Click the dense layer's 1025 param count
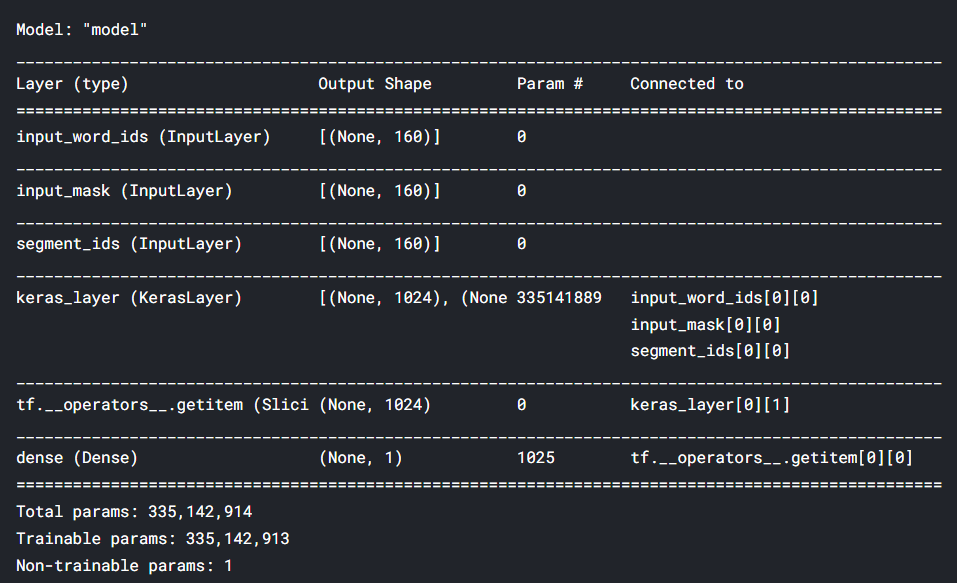Image resolution: width=957 pixels, height=583 pixels. 536,458
